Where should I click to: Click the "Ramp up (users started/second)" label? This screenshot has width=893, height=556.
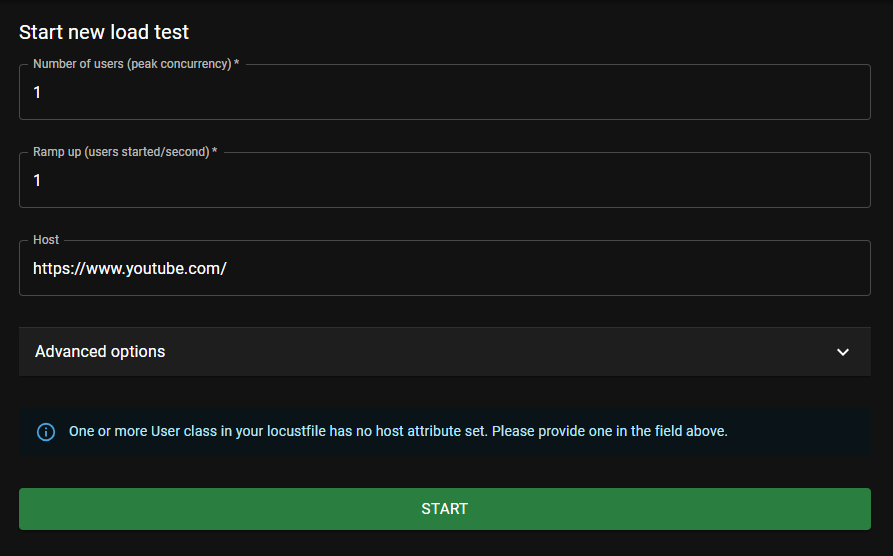tap(121, 152)
